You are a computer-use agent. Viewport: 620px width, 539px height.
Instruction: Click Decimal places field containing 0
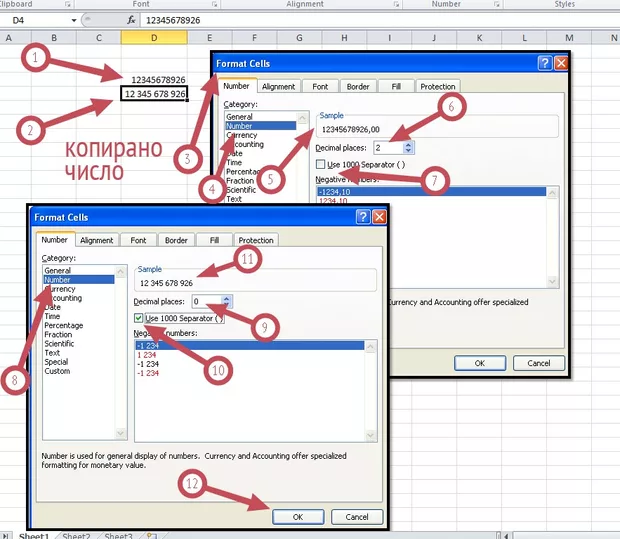coord(207,302)
